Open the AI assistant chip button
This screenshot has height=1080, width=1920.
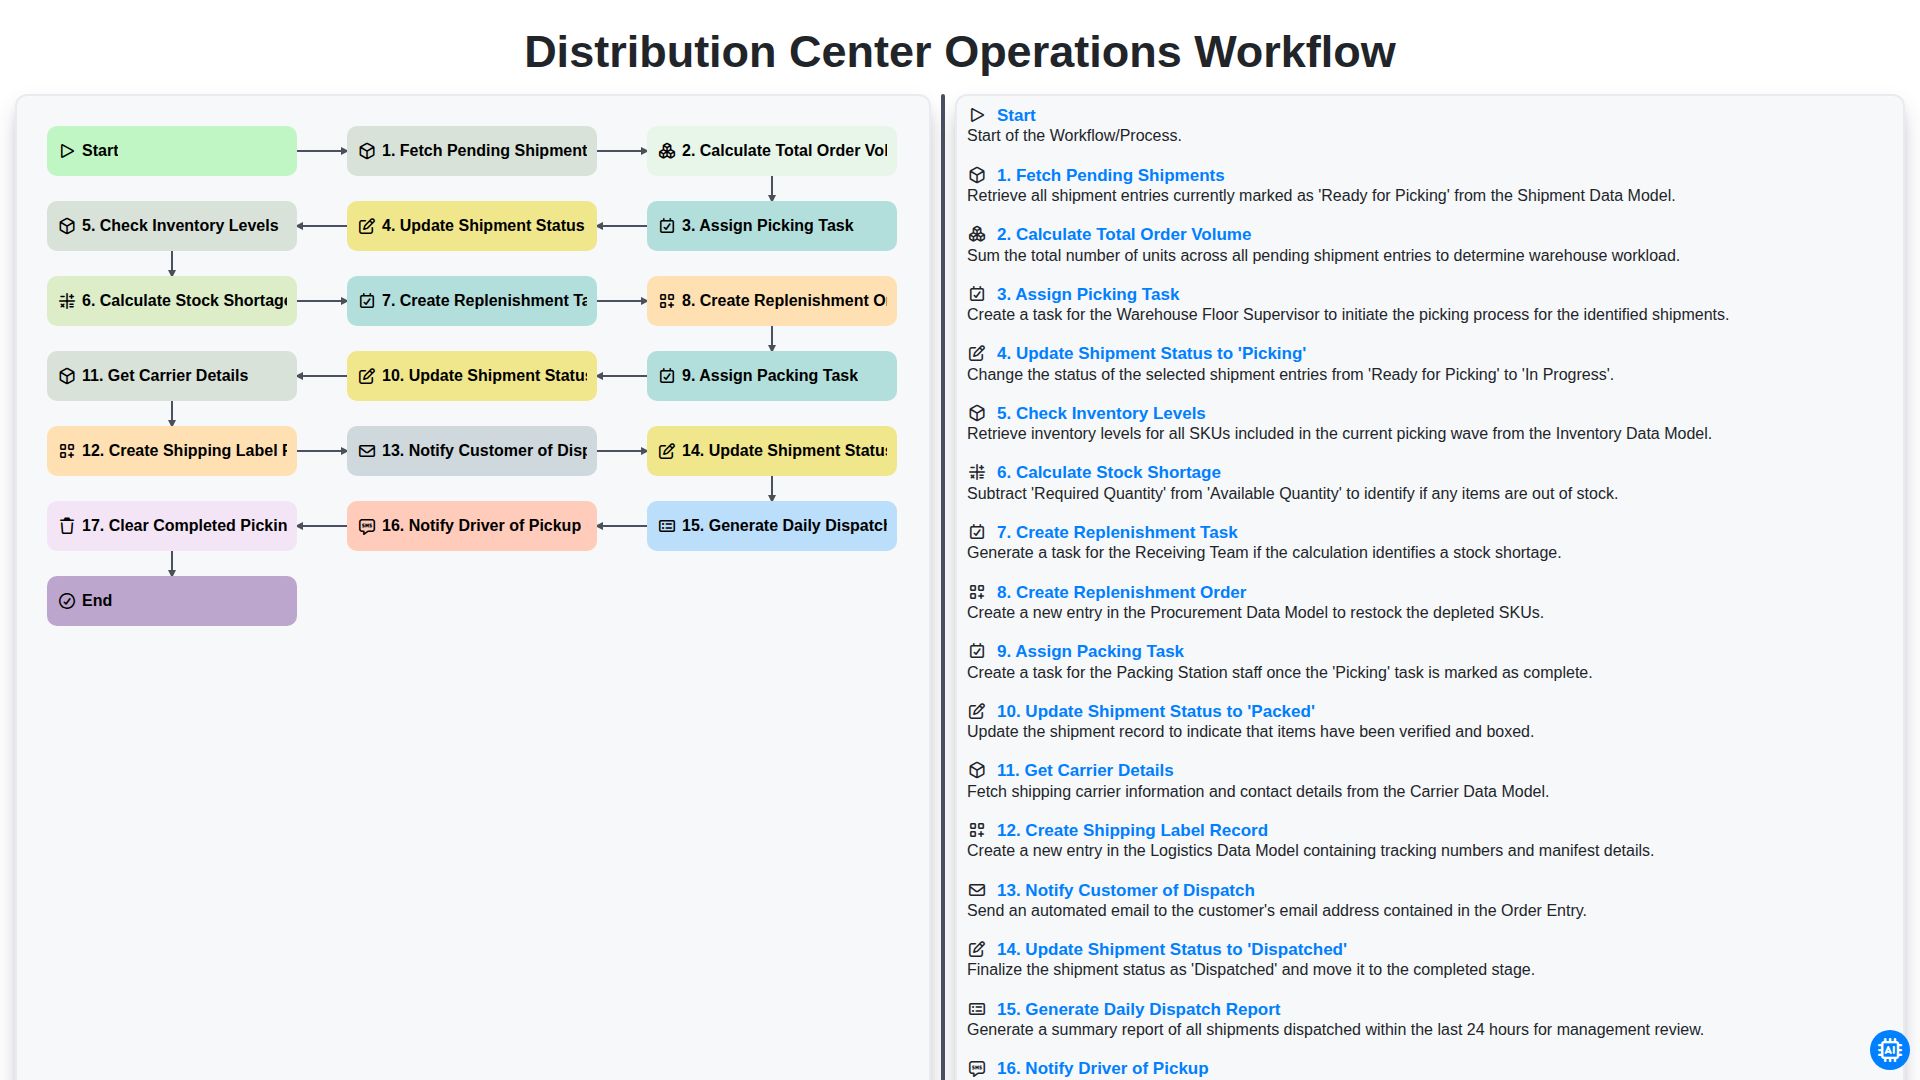1889,1050
